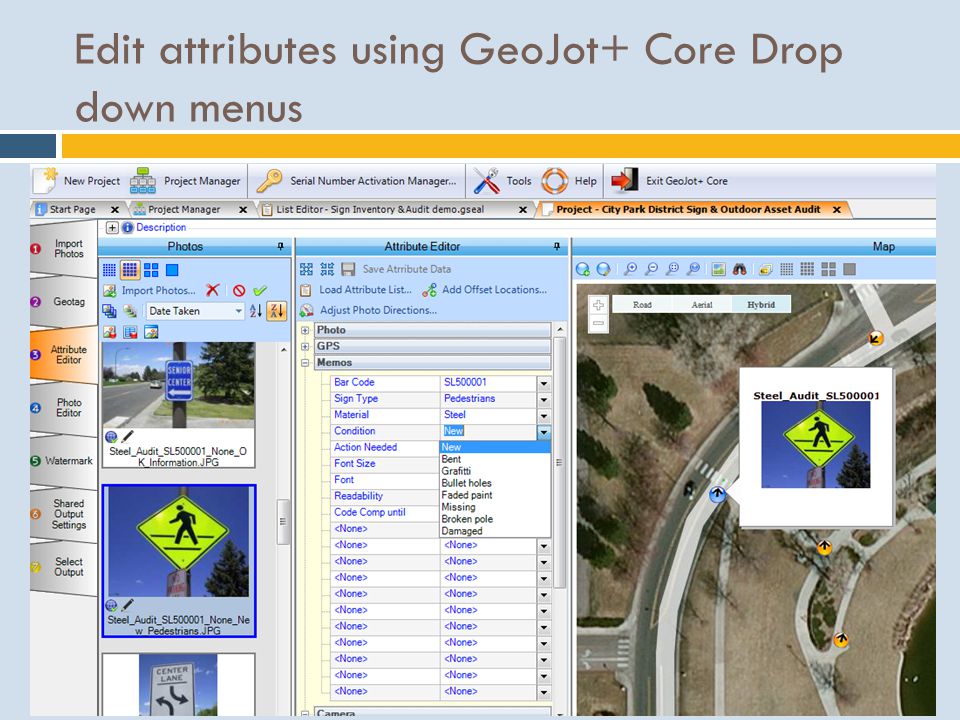This screenshot has height=720, width=960.
Task: Pin the Attribute Editor panel
Action: point(557,246)
